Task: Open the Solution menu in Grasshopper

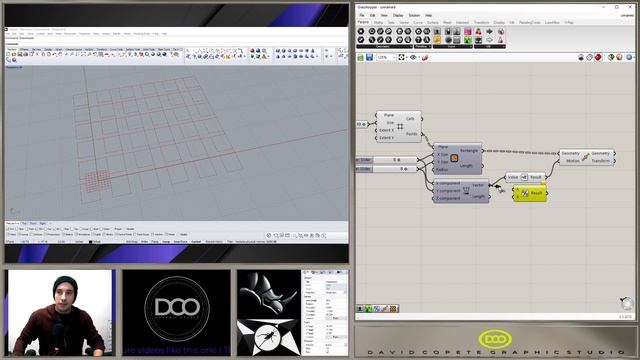Action: point(414,15)
